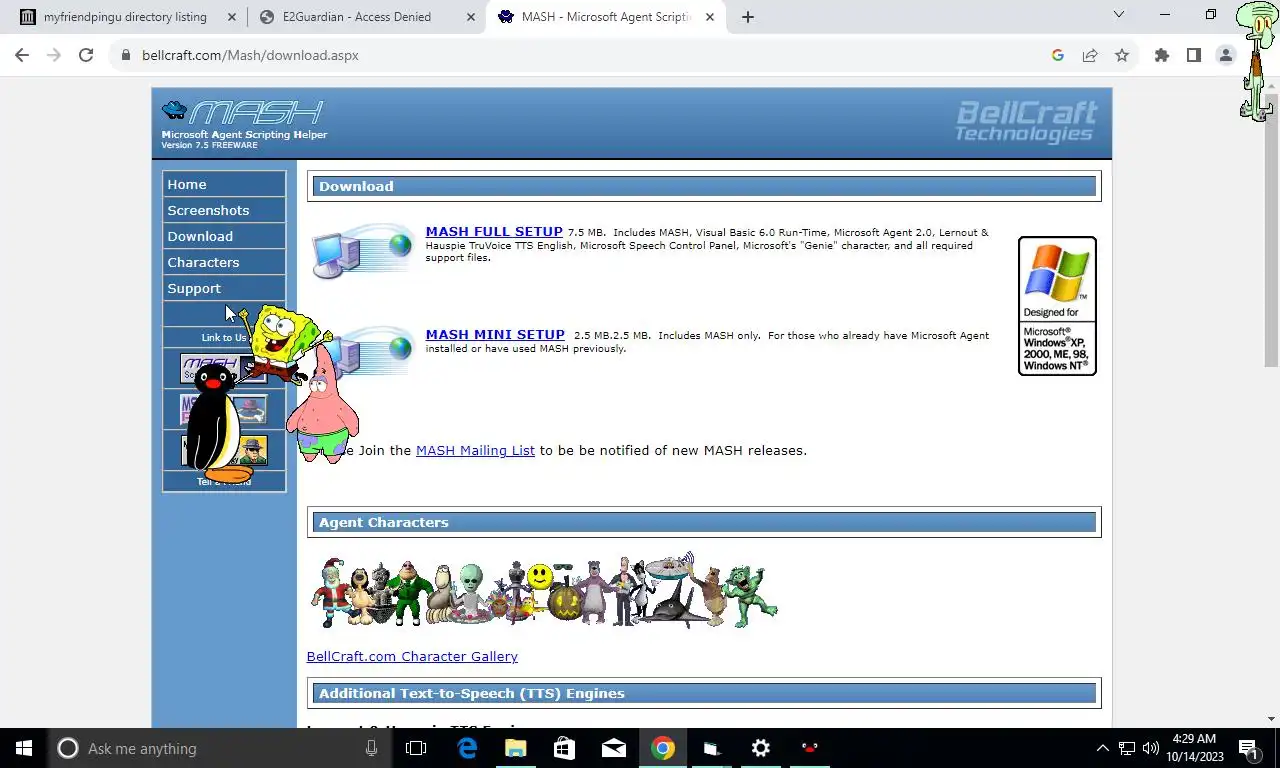Screen dimensions: 1280x768
Task: Open the Chrome profile avatar
Action: [x=1225, y=55]
